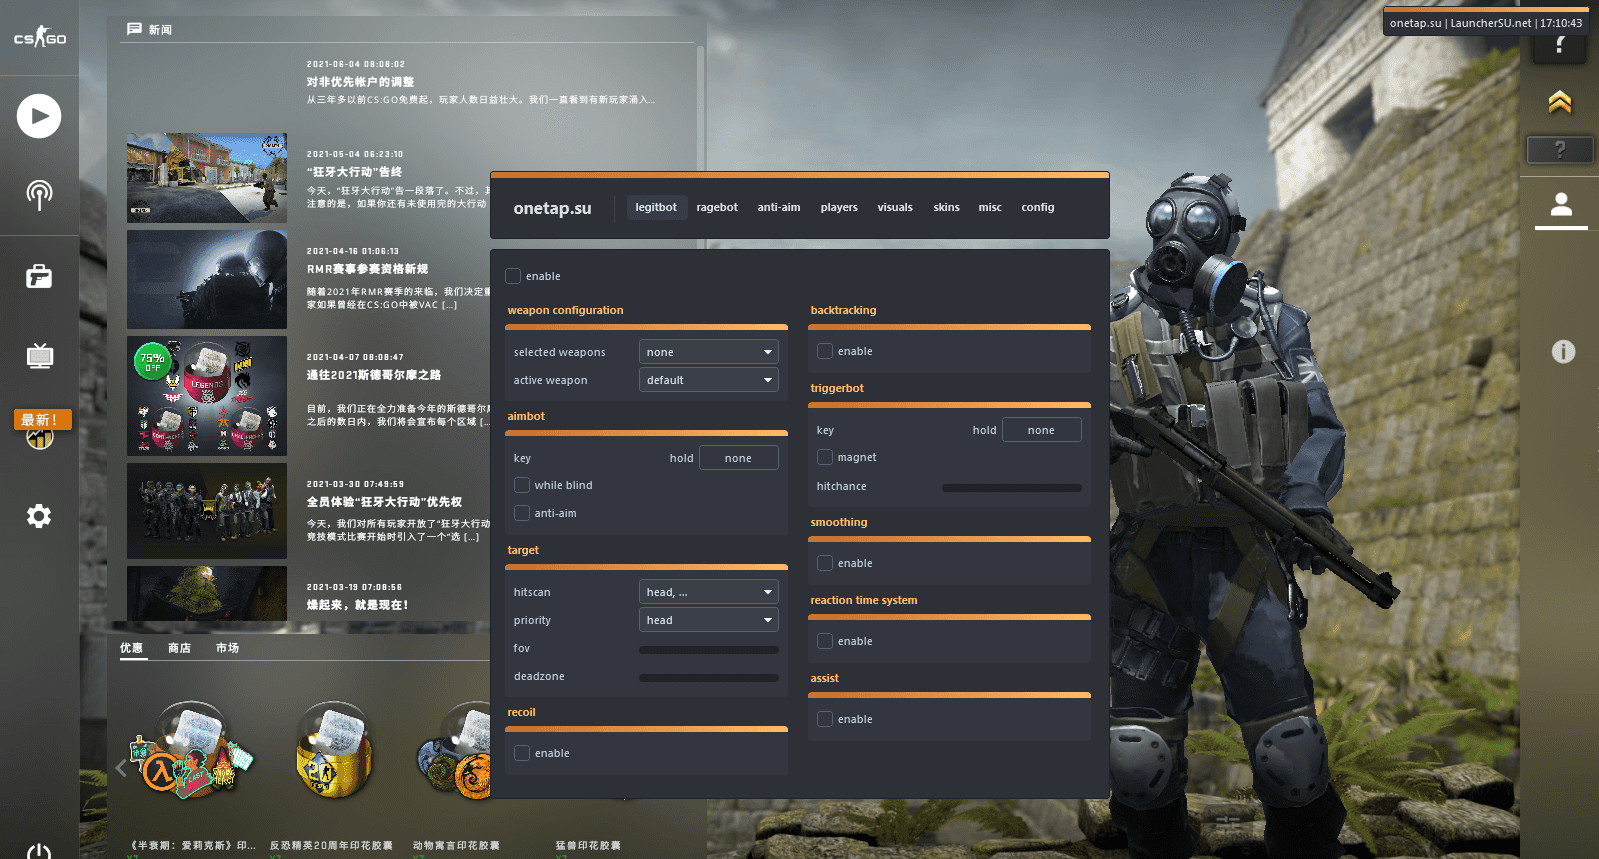Enable the legitbot master checkbox
Screen dimensions: 1599x859
point(513,276)
